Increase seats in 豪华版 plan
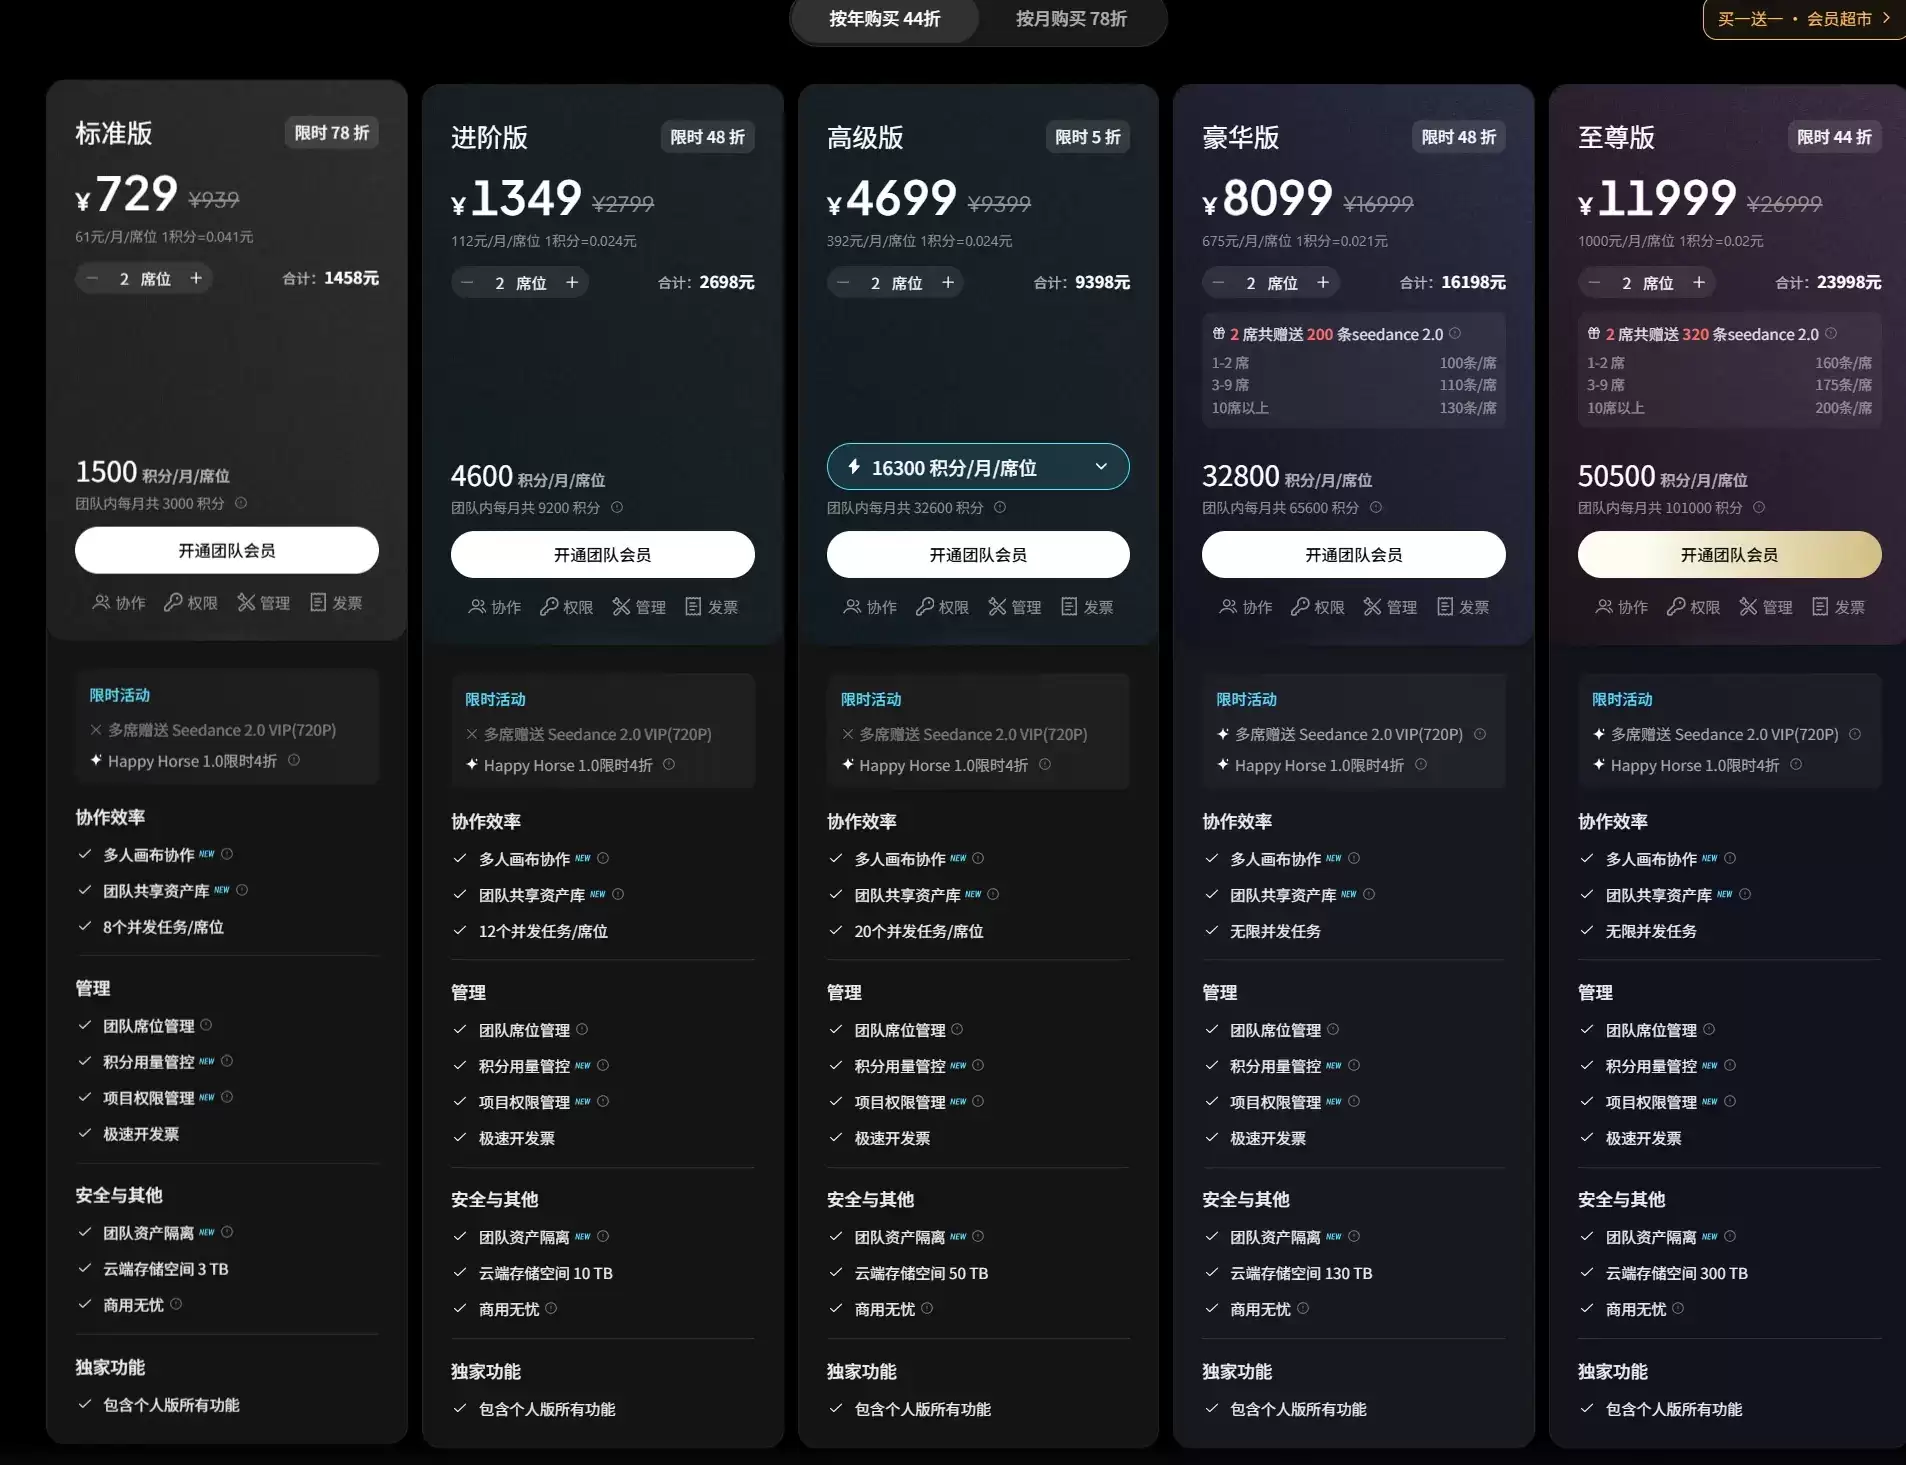 click(x=1323, y=282)
